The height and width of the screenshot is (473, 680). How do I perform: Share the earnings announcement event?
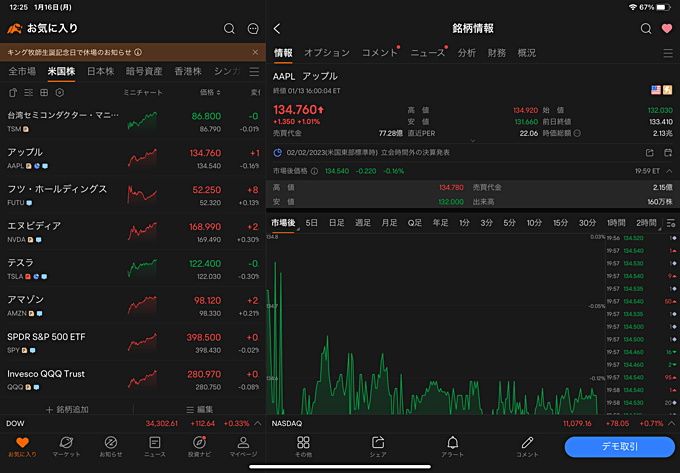pyautogui.click(x=649, y=153)
